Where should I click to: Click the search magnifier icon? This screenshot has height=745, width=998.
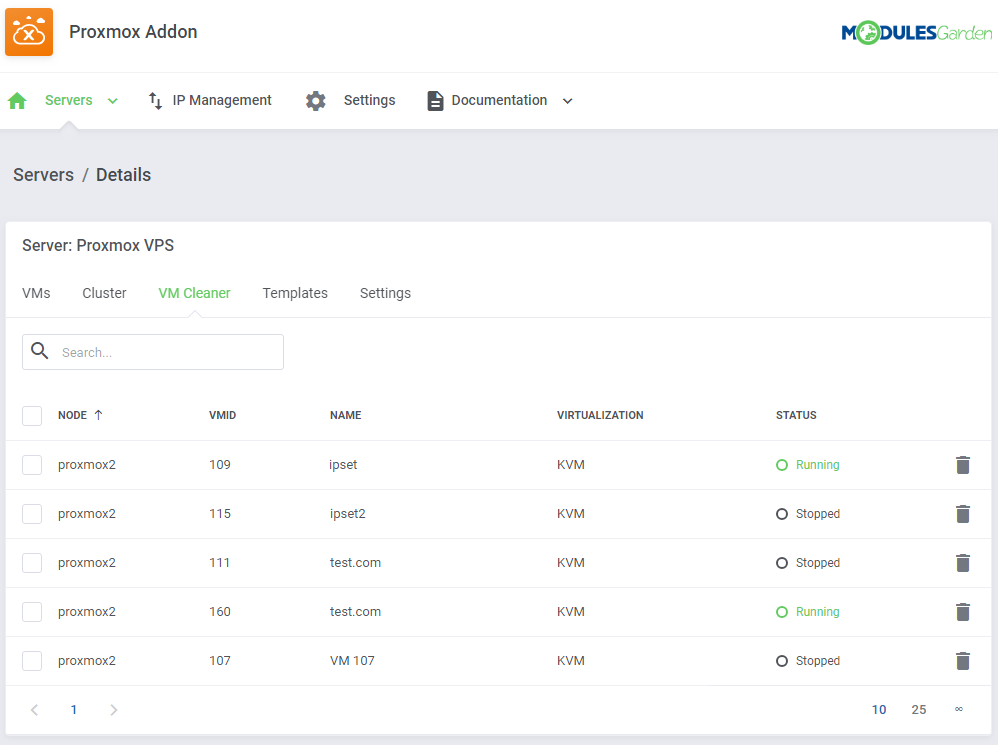pos(39,351)
